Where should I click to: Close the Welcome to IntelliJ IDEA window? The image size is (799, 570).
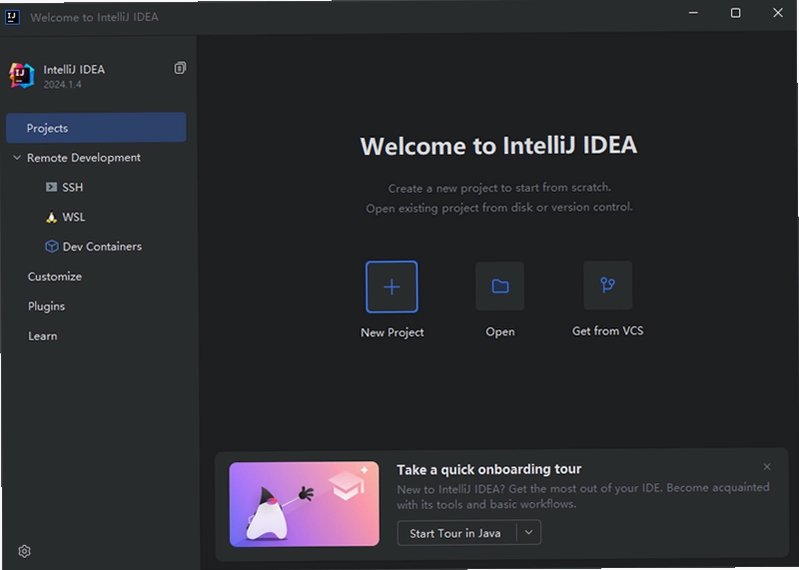(x=778, y=13)
